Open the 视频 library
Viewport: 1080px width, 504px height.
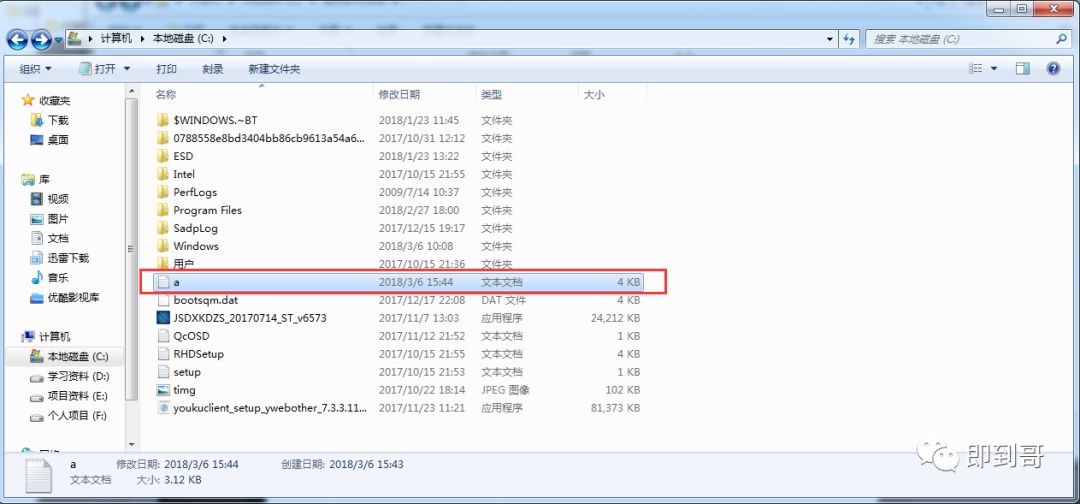50,199
